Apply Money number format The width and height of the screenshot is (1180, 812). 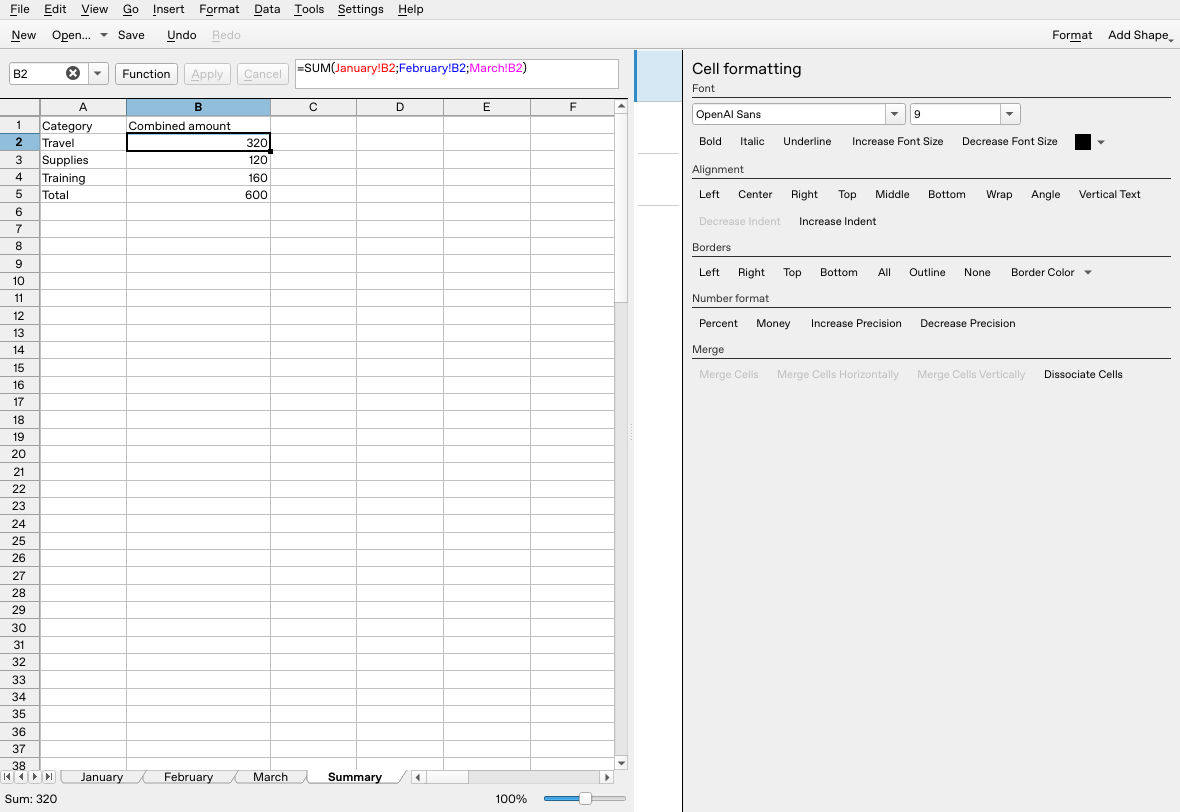point(773,324)
